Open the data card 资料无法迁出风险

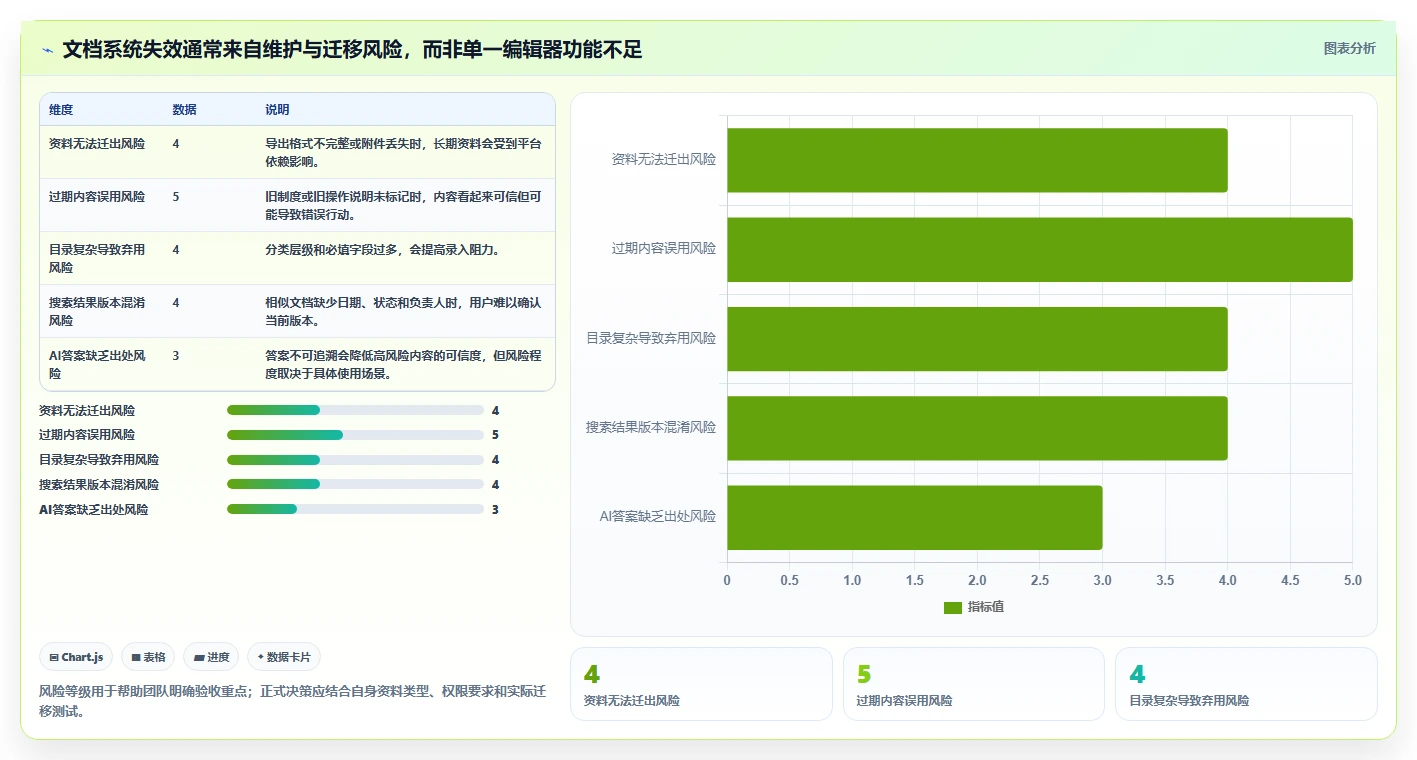pyautogui.click(x=701, y=684)
